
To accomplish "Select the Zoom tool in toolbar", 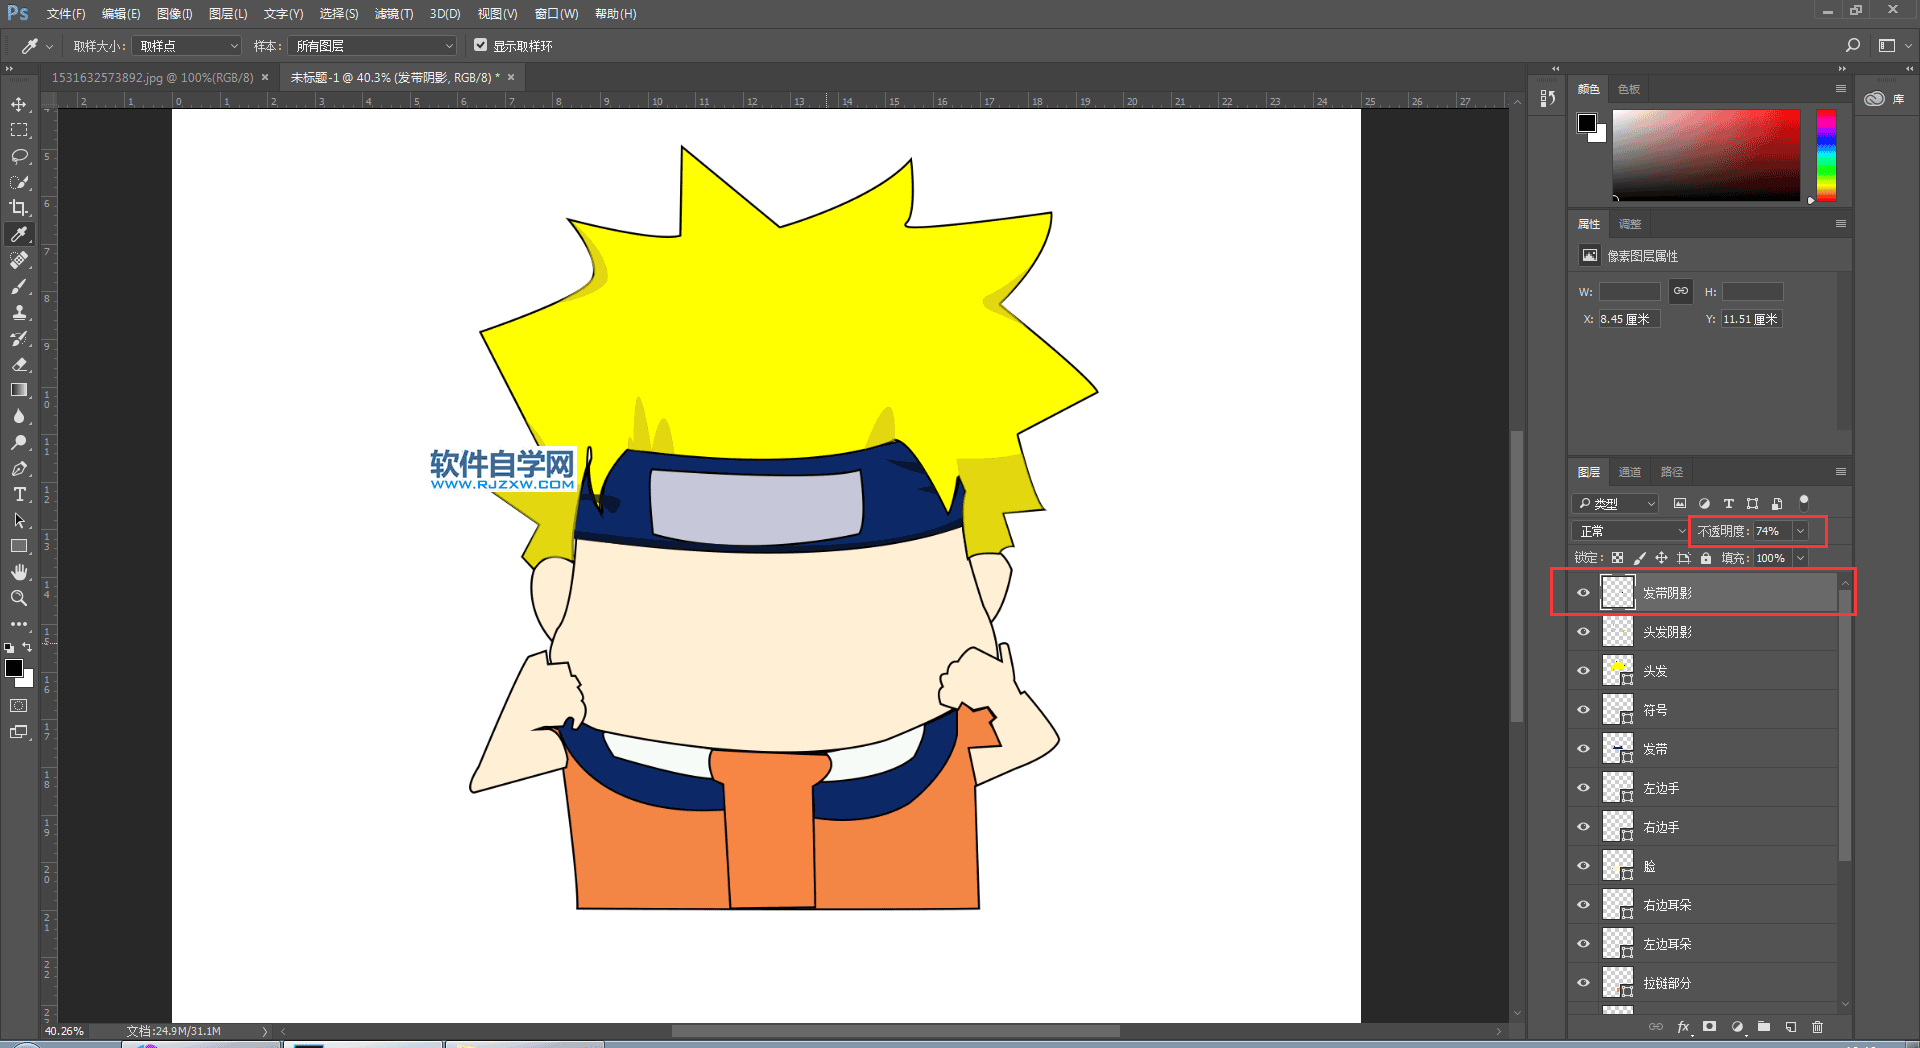I will coord(19,598).
